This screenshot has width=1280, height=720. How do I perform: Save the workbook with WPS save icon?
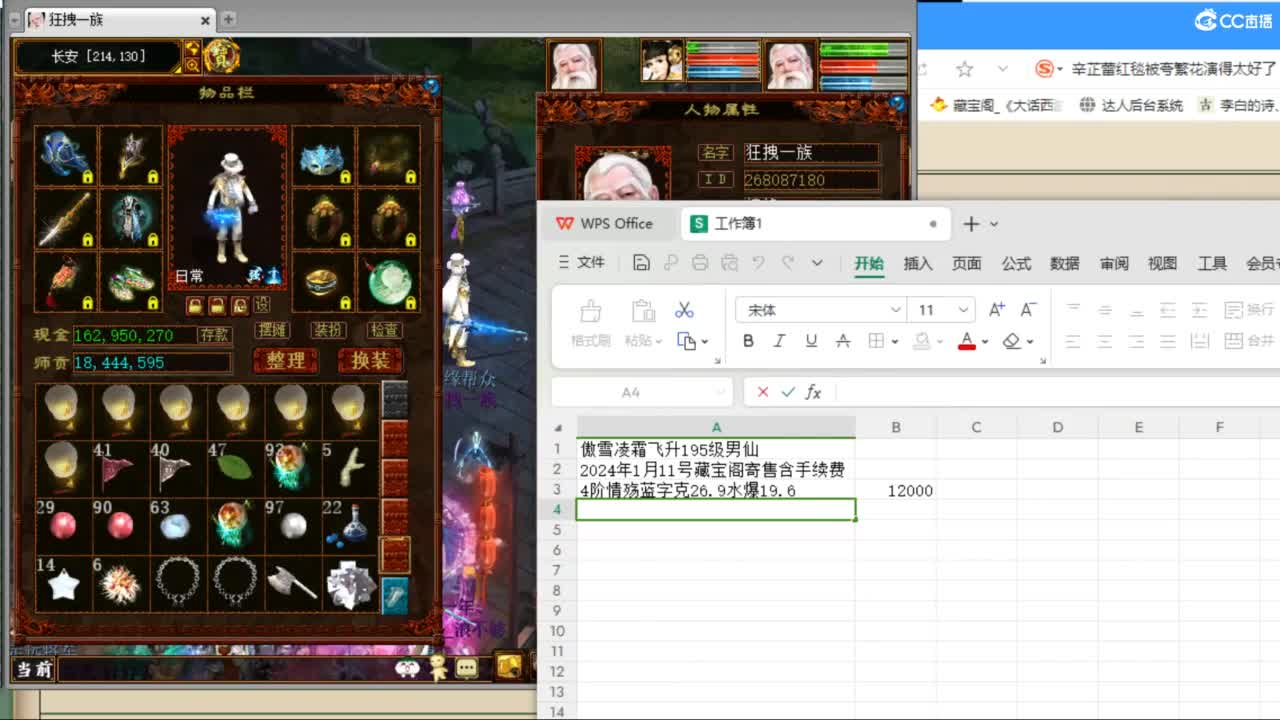(x=641, y=263)
